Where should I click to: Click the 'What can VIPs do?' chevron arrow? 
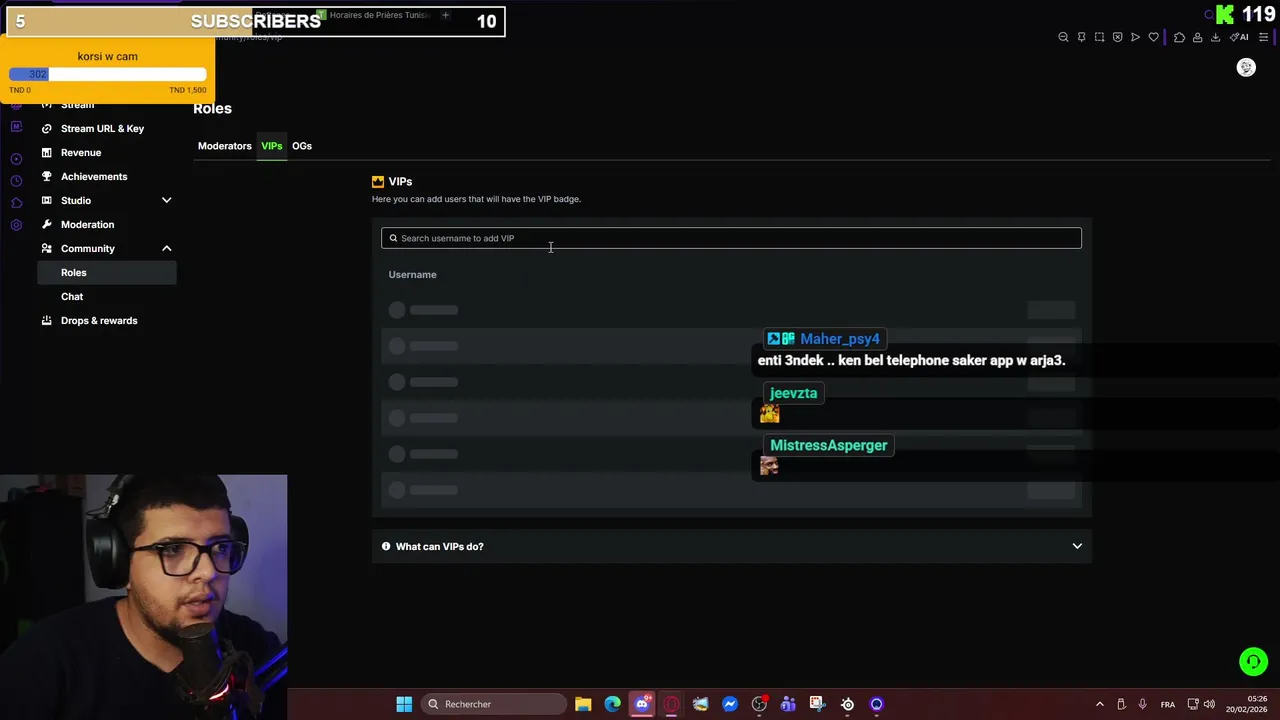point(1077,546)
